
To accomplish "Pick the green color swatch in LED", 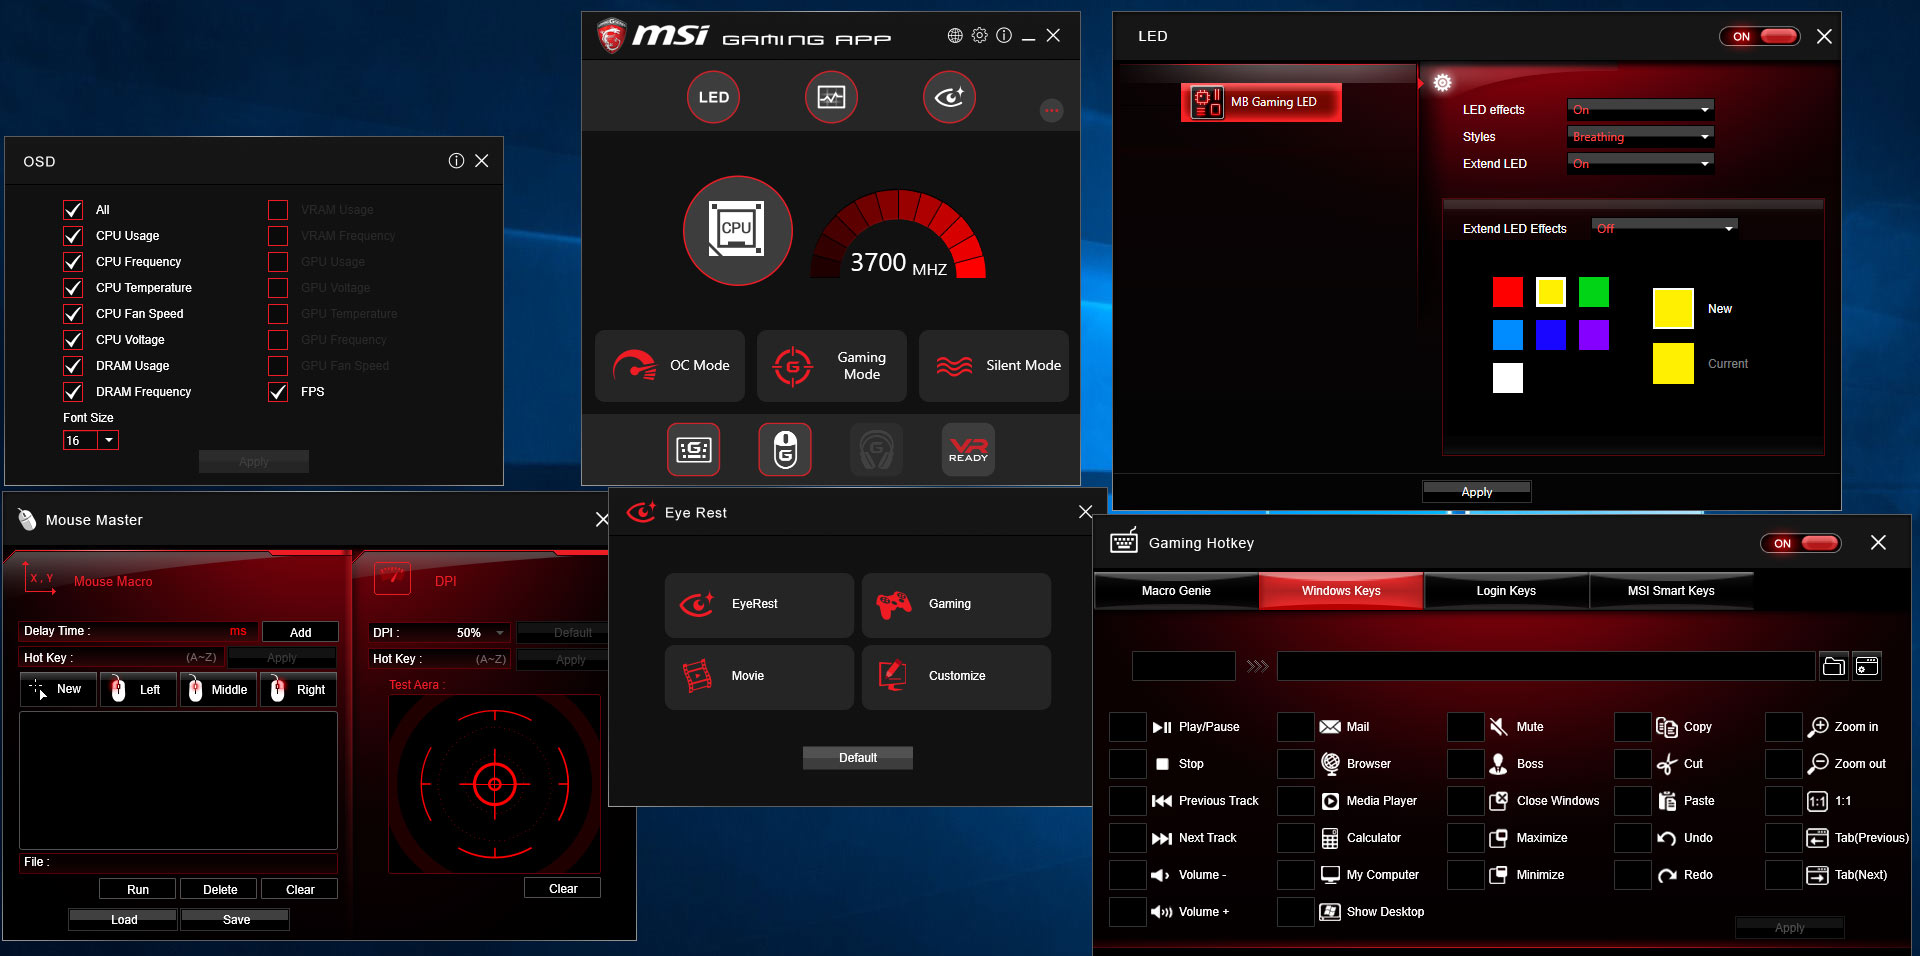I will click(x=1594, y=292).
